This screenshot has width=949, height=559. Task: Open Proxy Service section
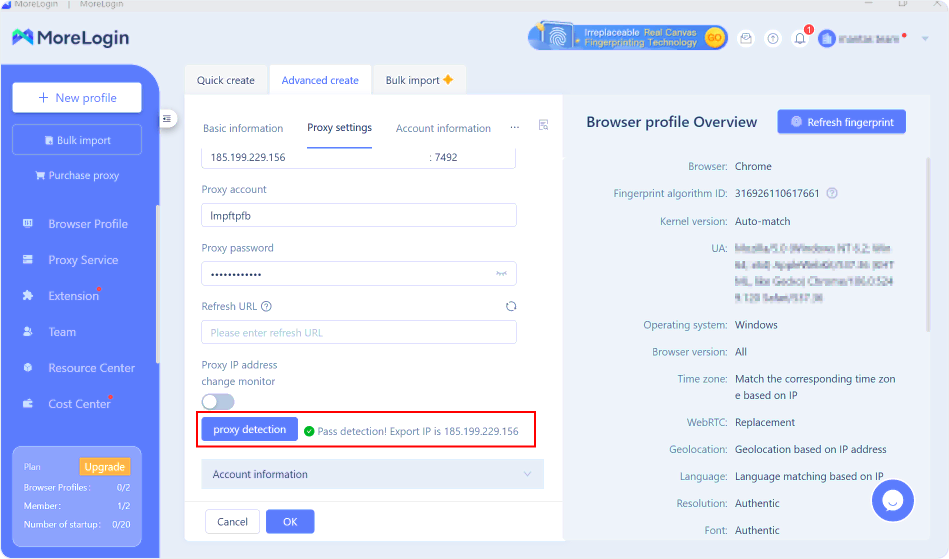click(83, 260)
